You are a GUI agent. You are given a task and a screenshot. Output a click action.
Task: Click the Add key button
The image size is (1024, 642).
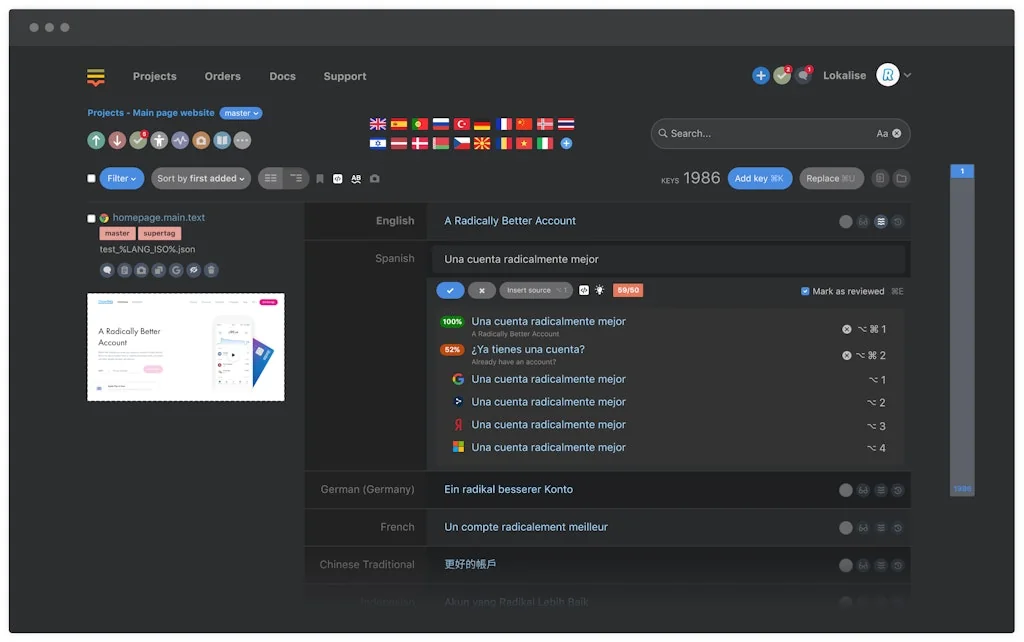759,179
